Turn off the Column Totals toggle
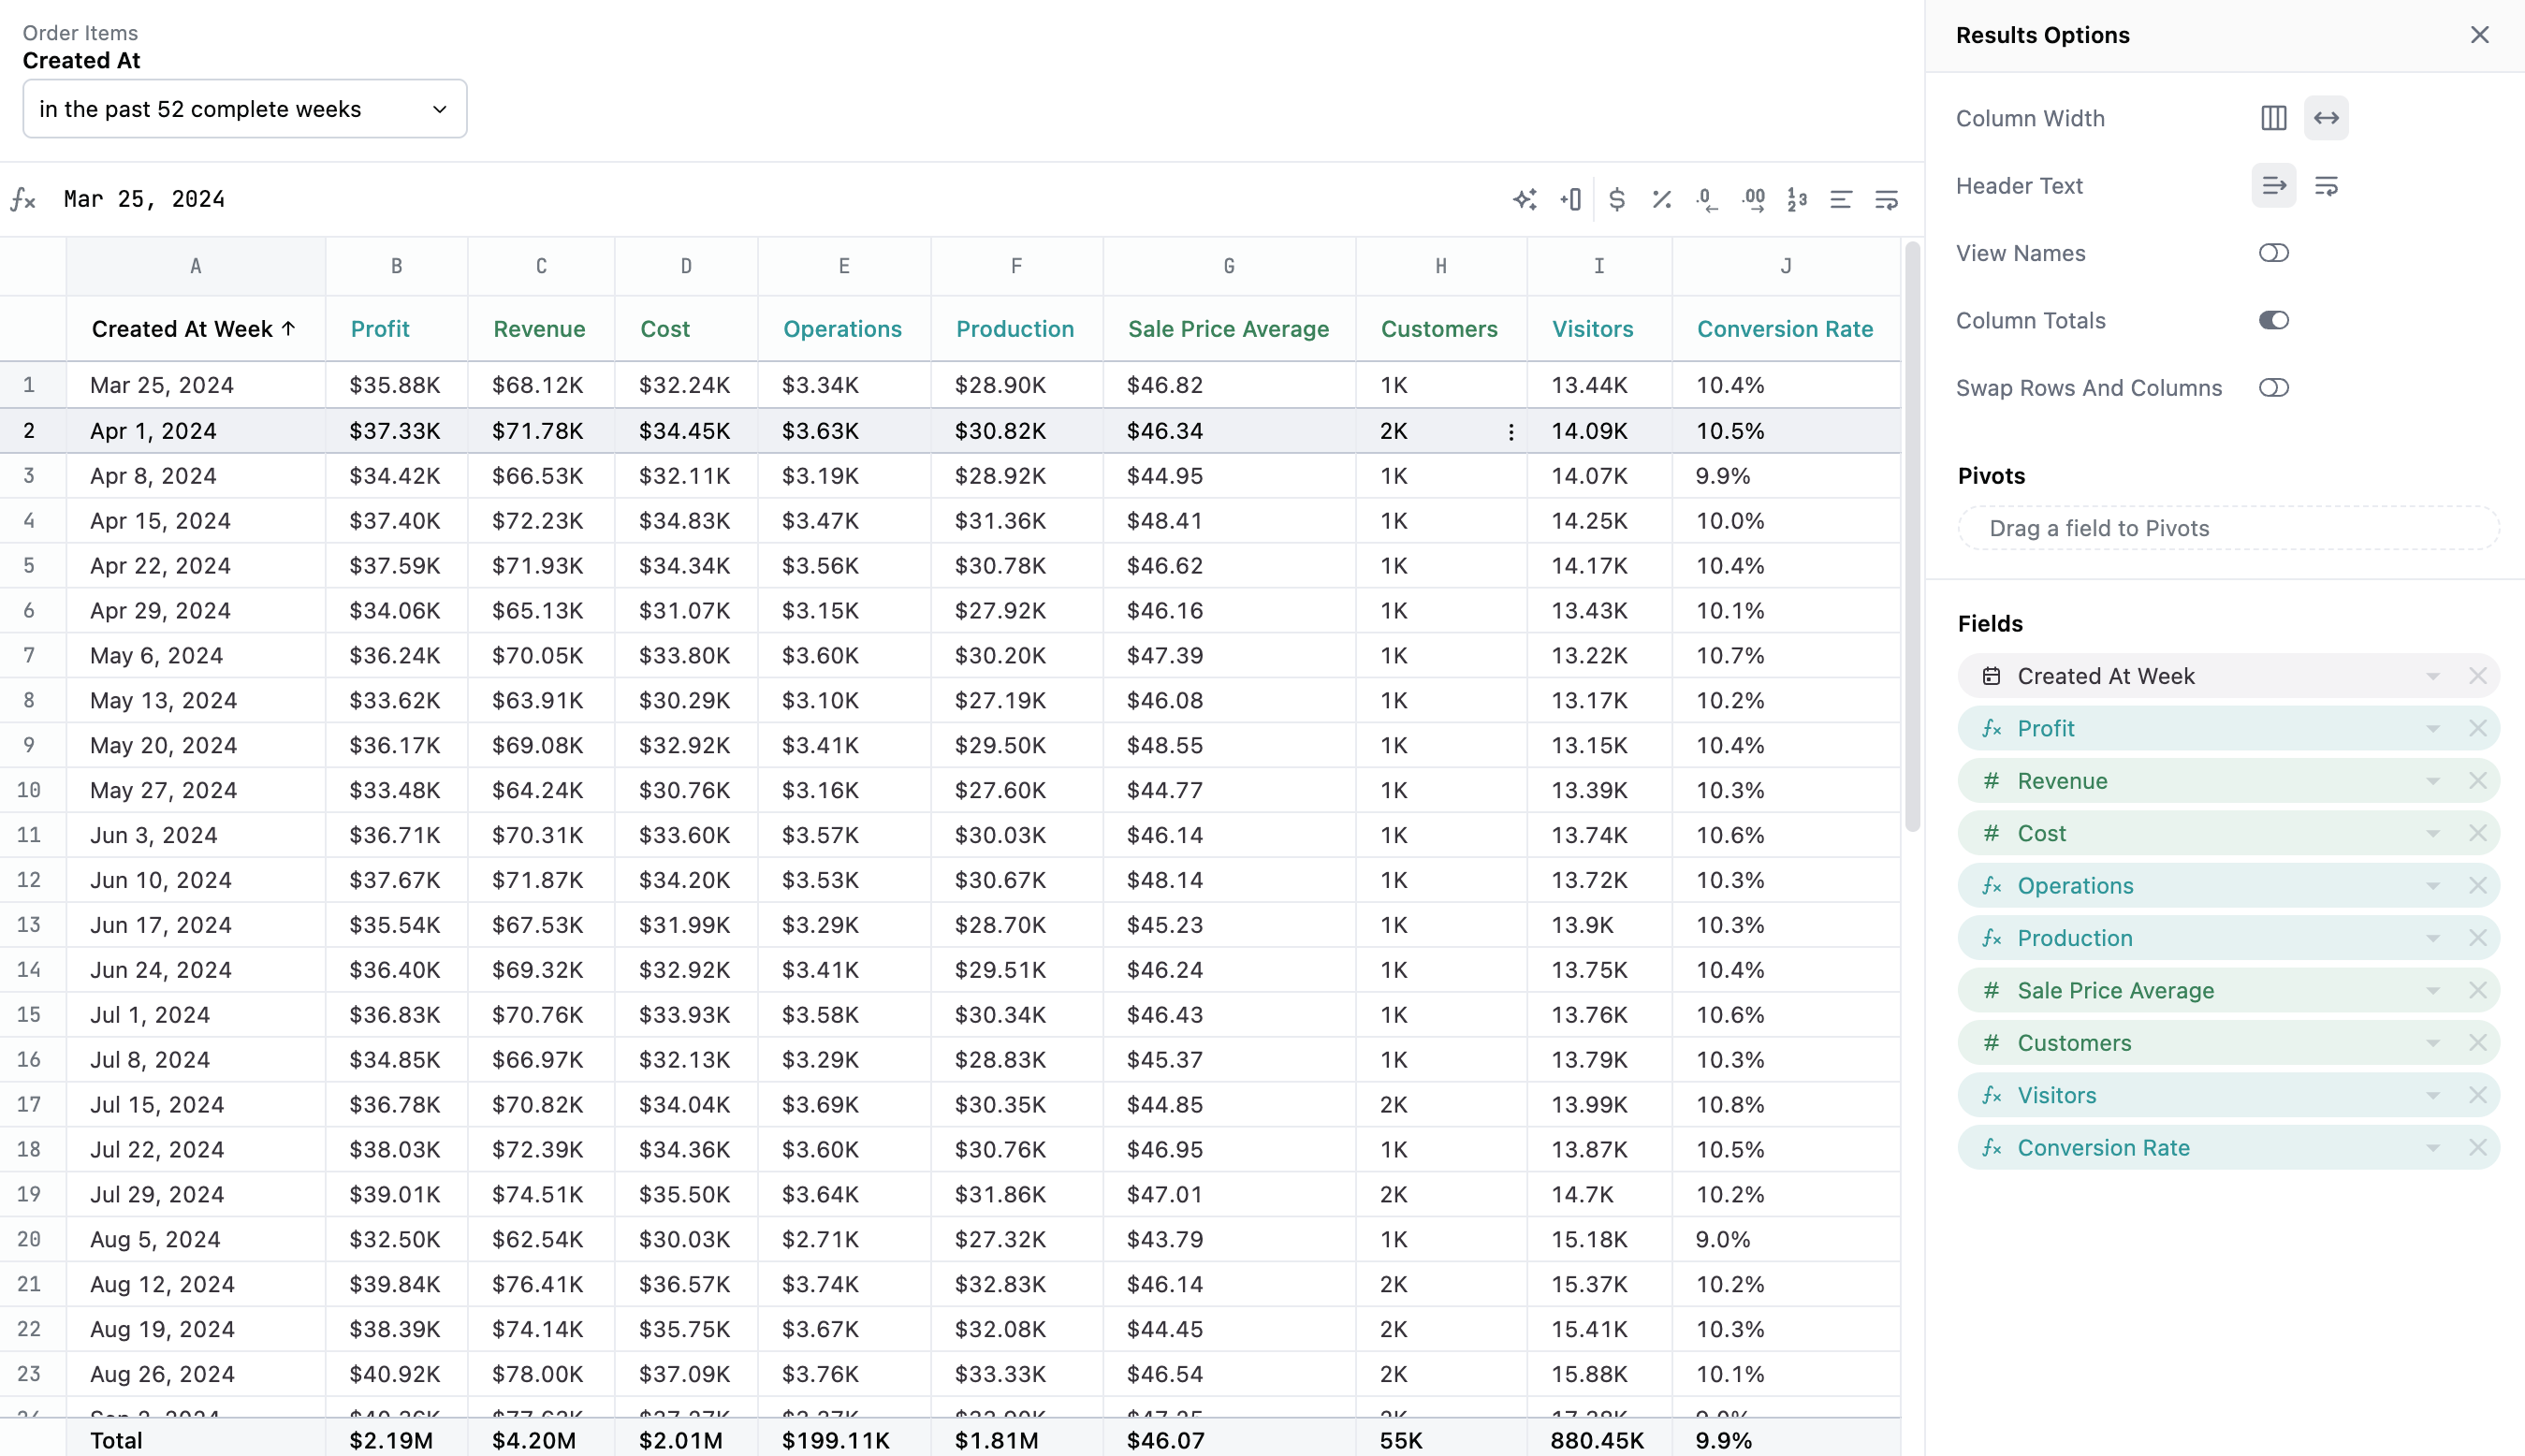2525x1456 pixels. (2273, 320)
